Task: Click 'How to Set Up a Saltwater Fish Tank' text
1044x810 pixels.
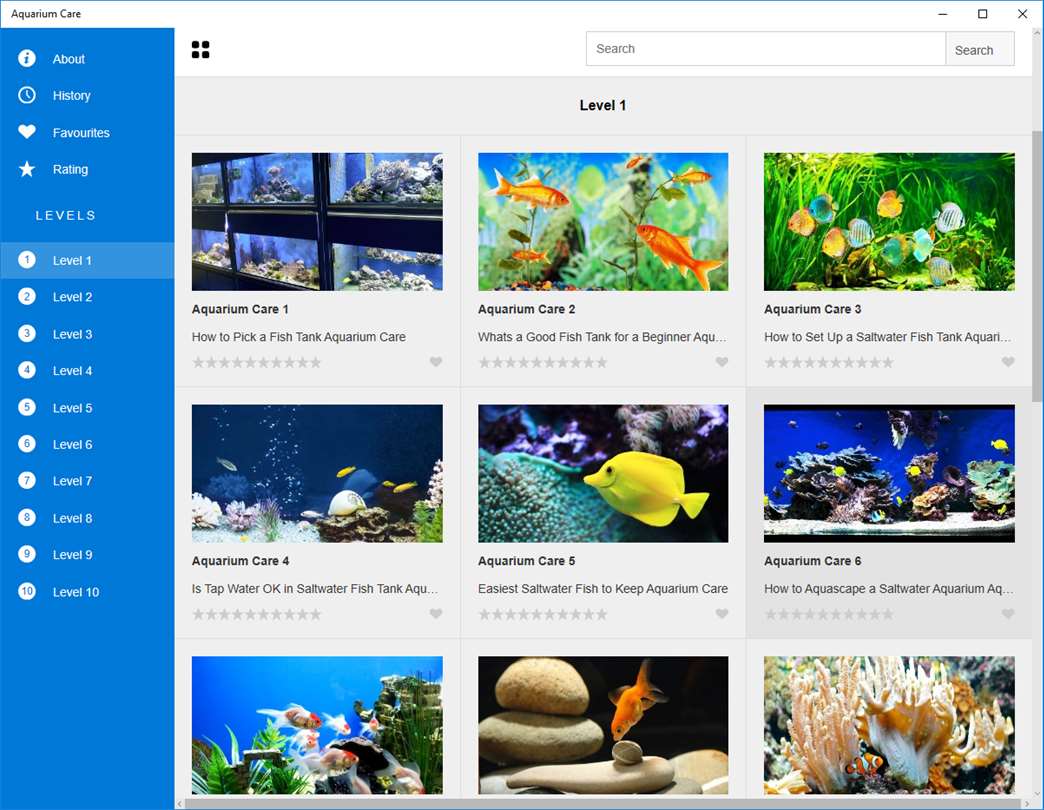Action: click(x=888, y=337)
